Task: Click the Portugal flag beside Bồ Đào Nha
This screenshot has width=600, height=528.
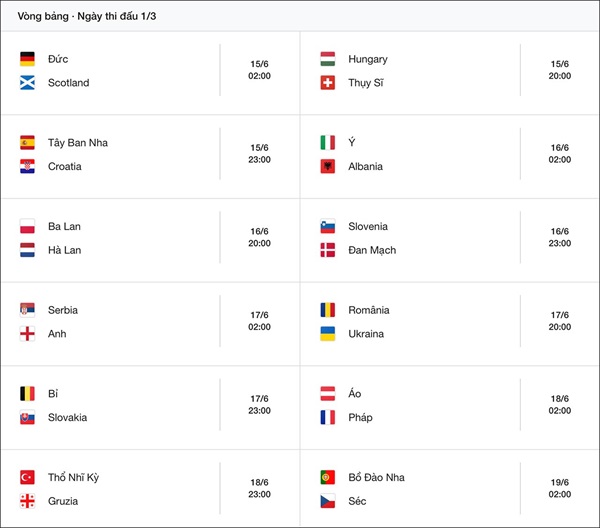Action: point(327,478)
